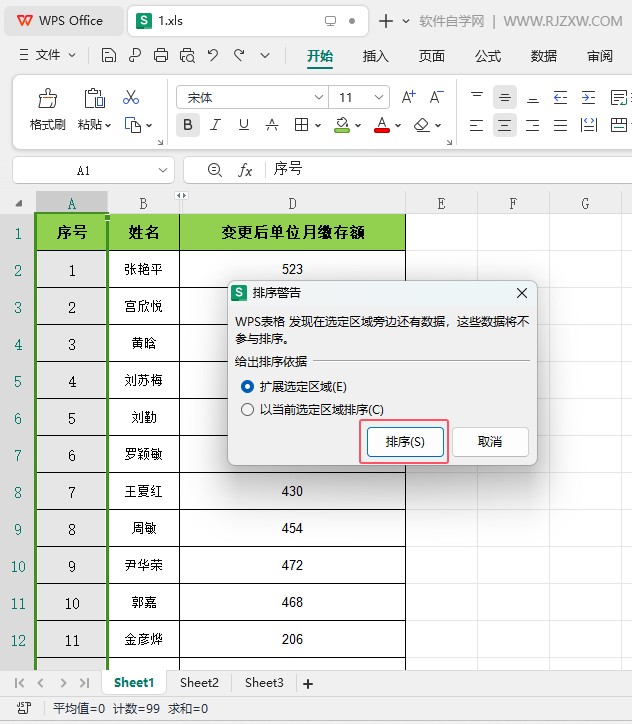Open the Paste options dropdown arrow

108,126
